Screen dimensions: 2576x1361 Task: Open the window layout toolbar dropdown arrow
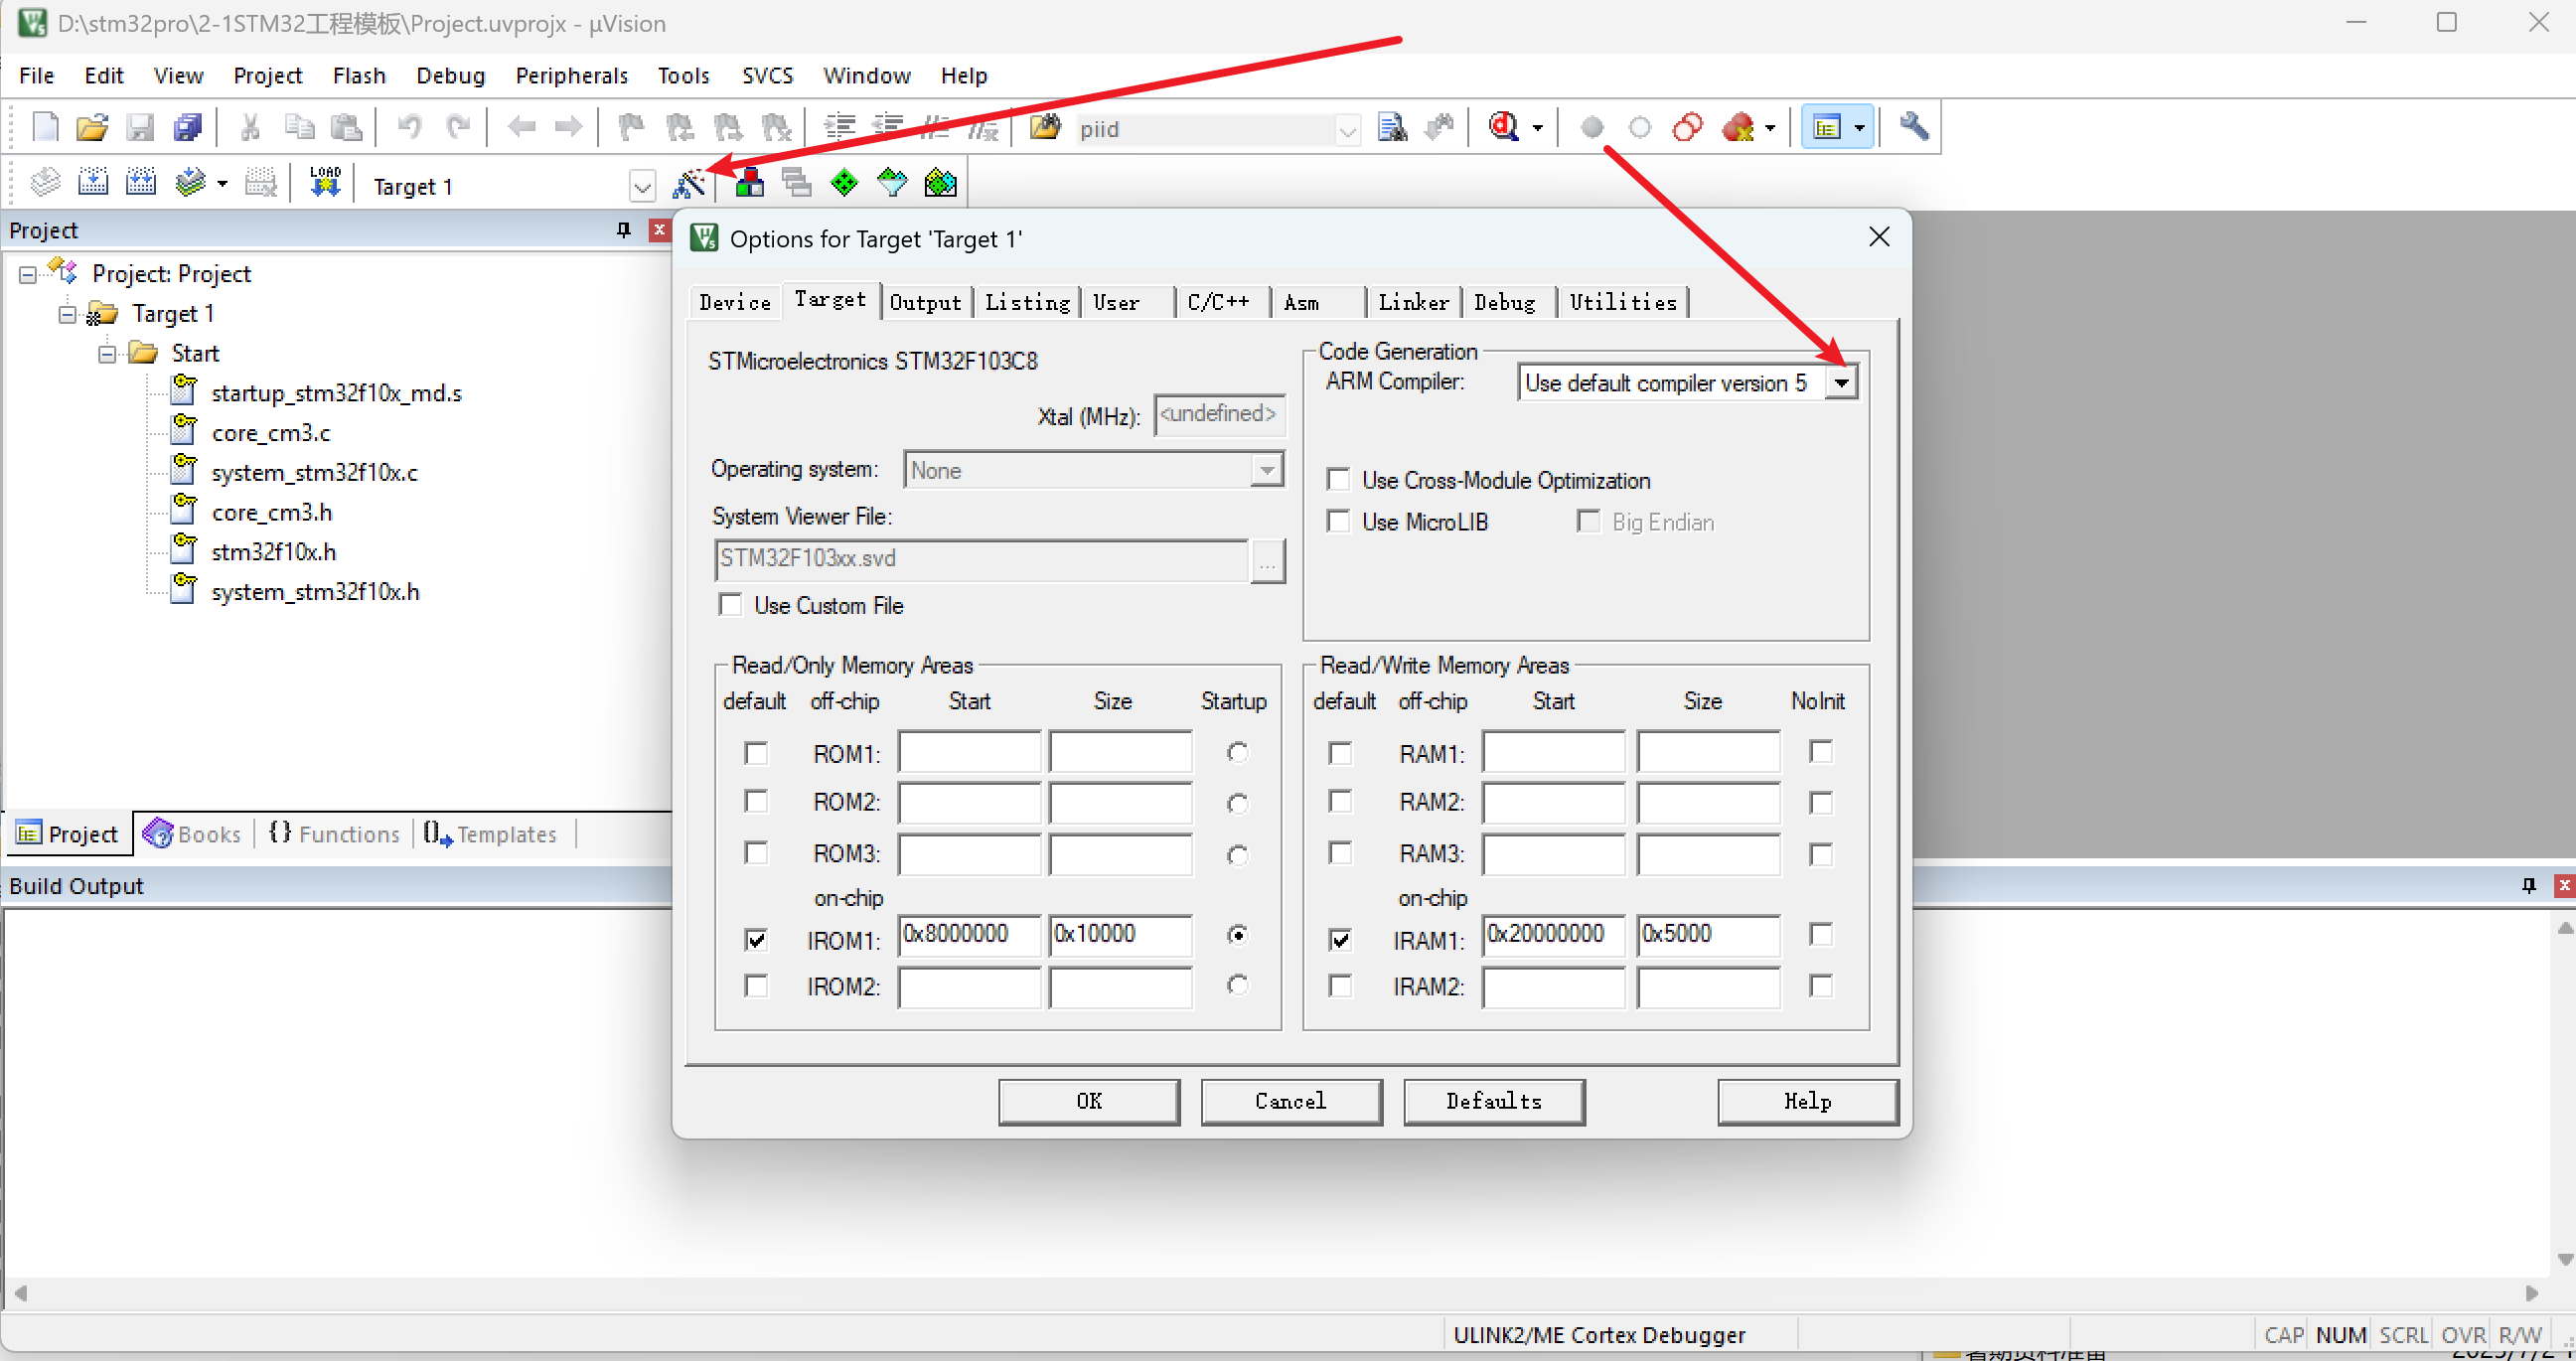point(1859,128)
